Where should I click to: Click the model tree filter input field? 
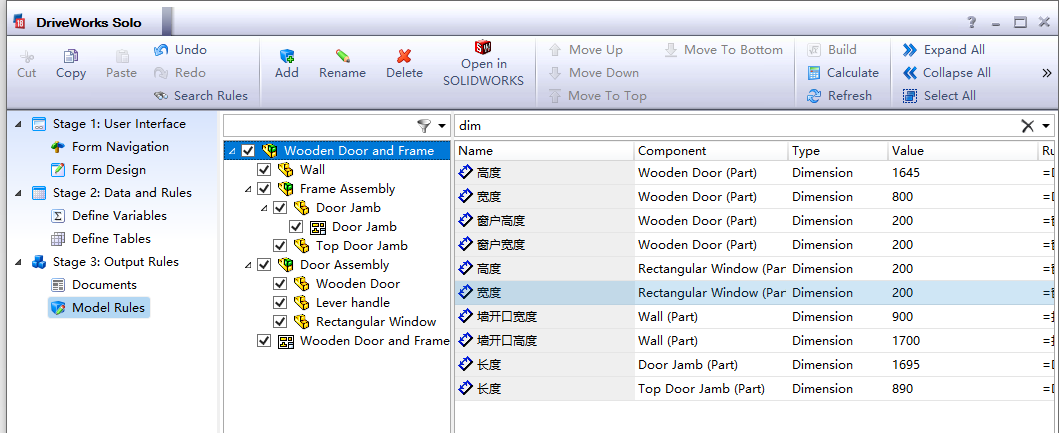(x=319, y=126)
